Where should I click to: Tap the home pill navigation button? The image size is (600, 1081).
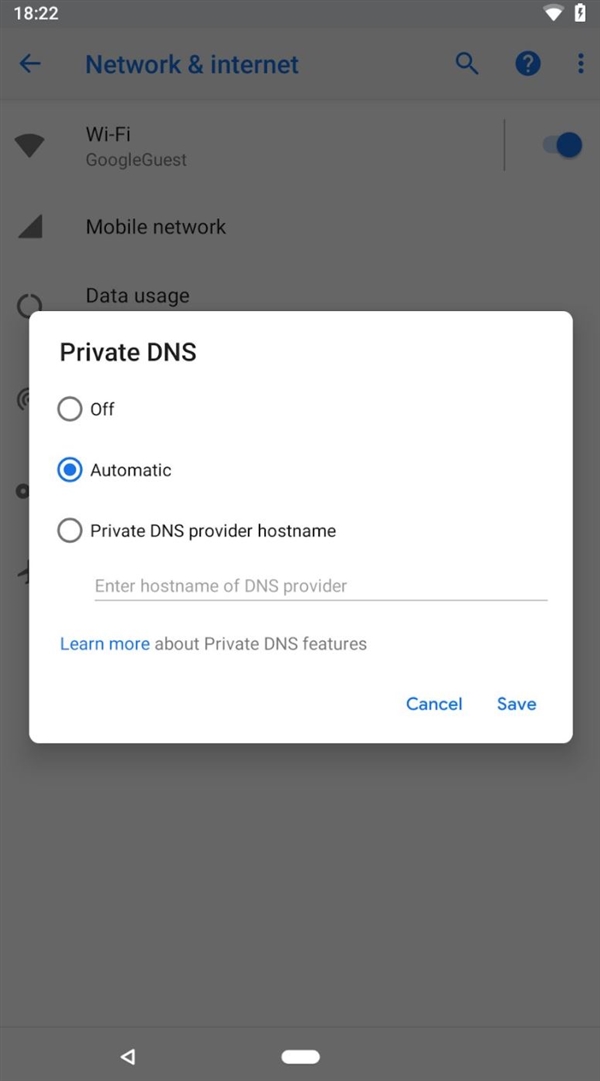[x=300, y=1056]
